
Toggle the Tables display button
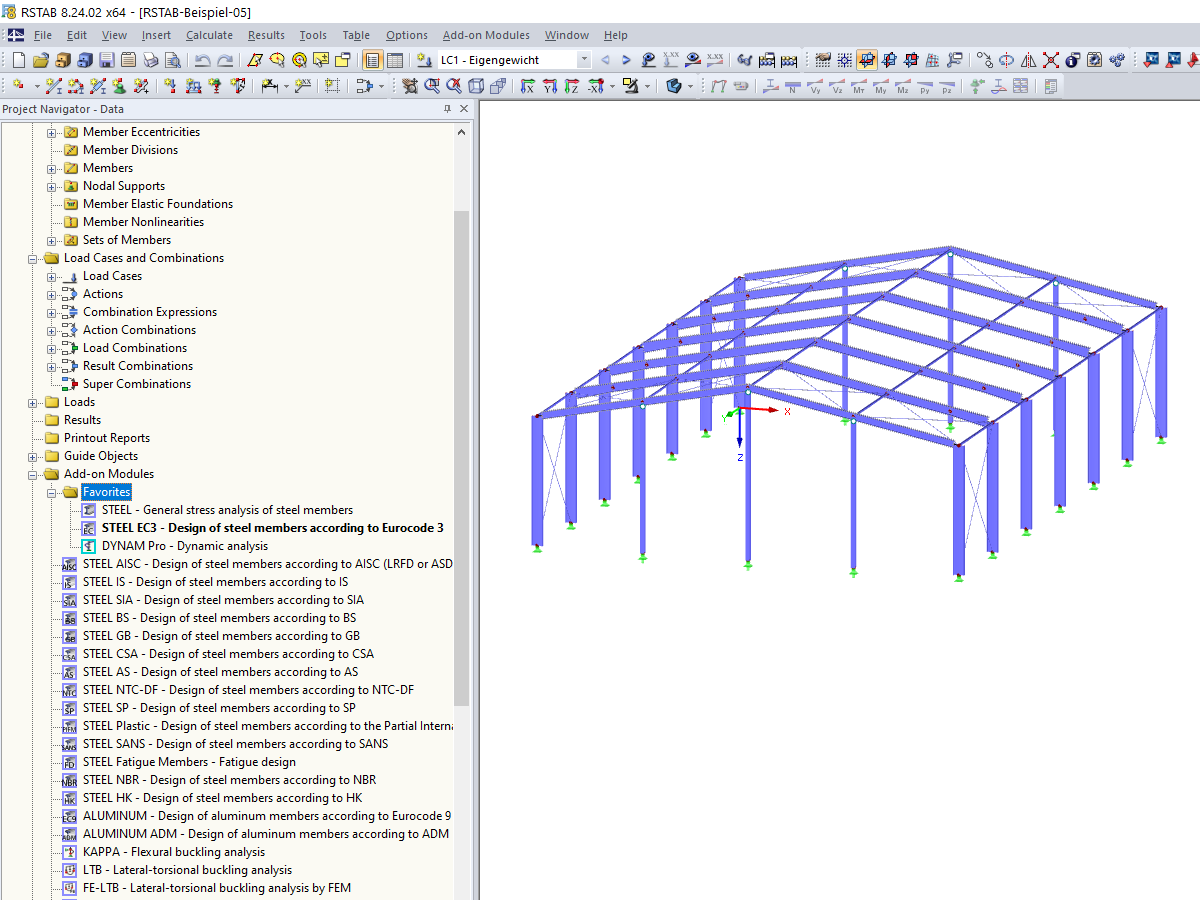(x=395, y=60)
